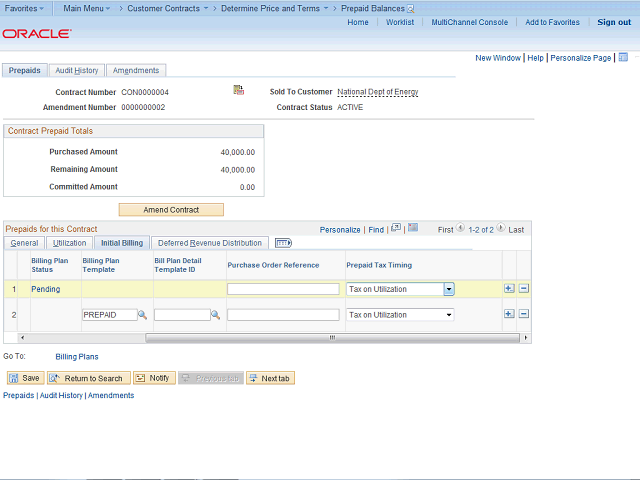Follow the Billing Plans link
The width and height of the screenshot is (640, 480).
coord(77,356)
